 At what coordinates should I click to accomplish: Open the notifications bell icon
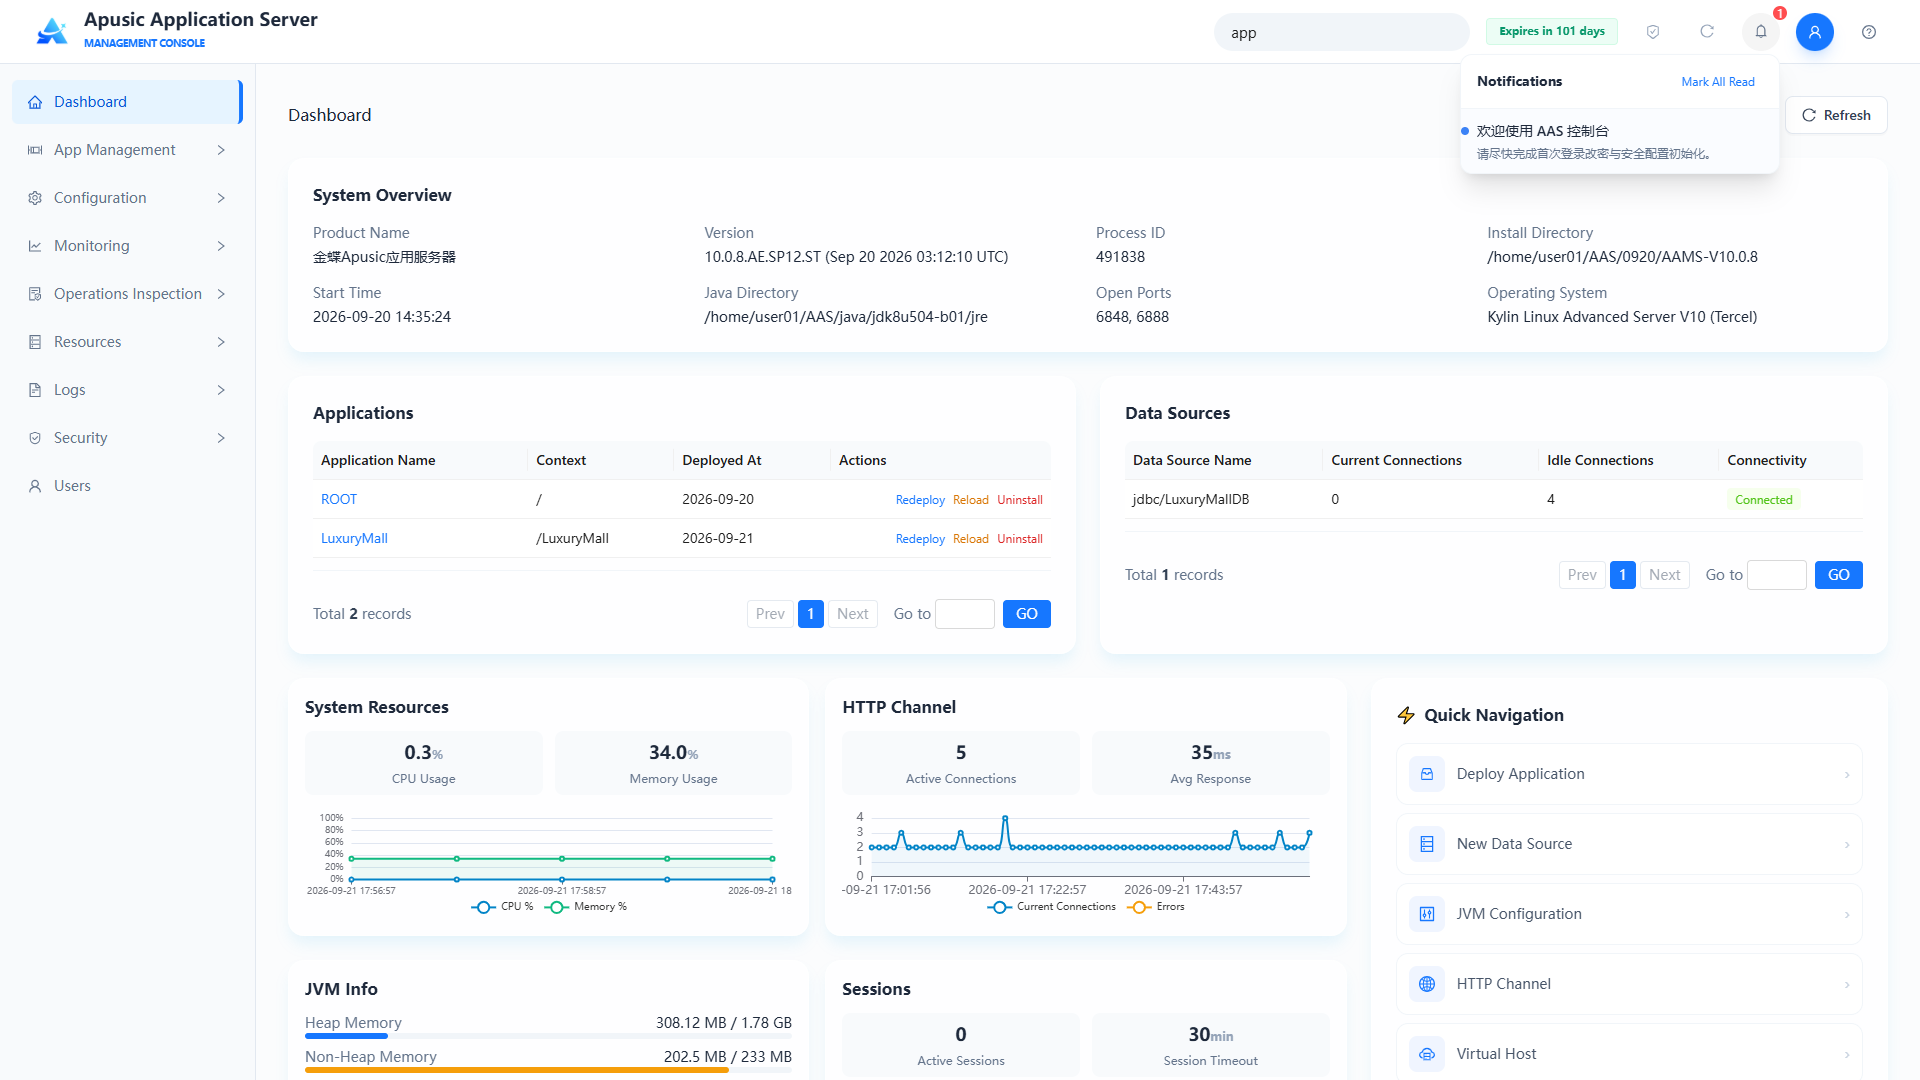pos(1761,32)
